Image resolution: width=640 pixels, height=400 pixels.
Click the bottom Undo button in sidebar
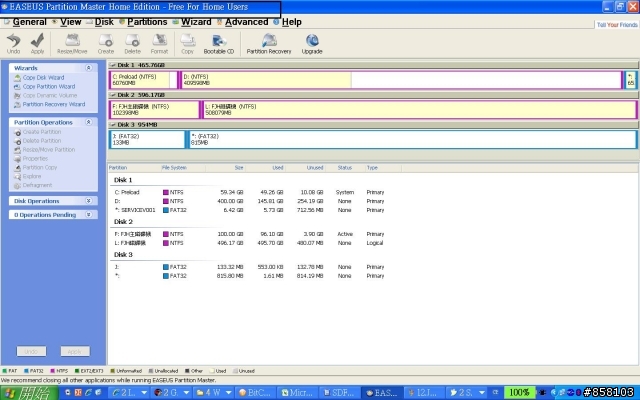coord(31,351)
